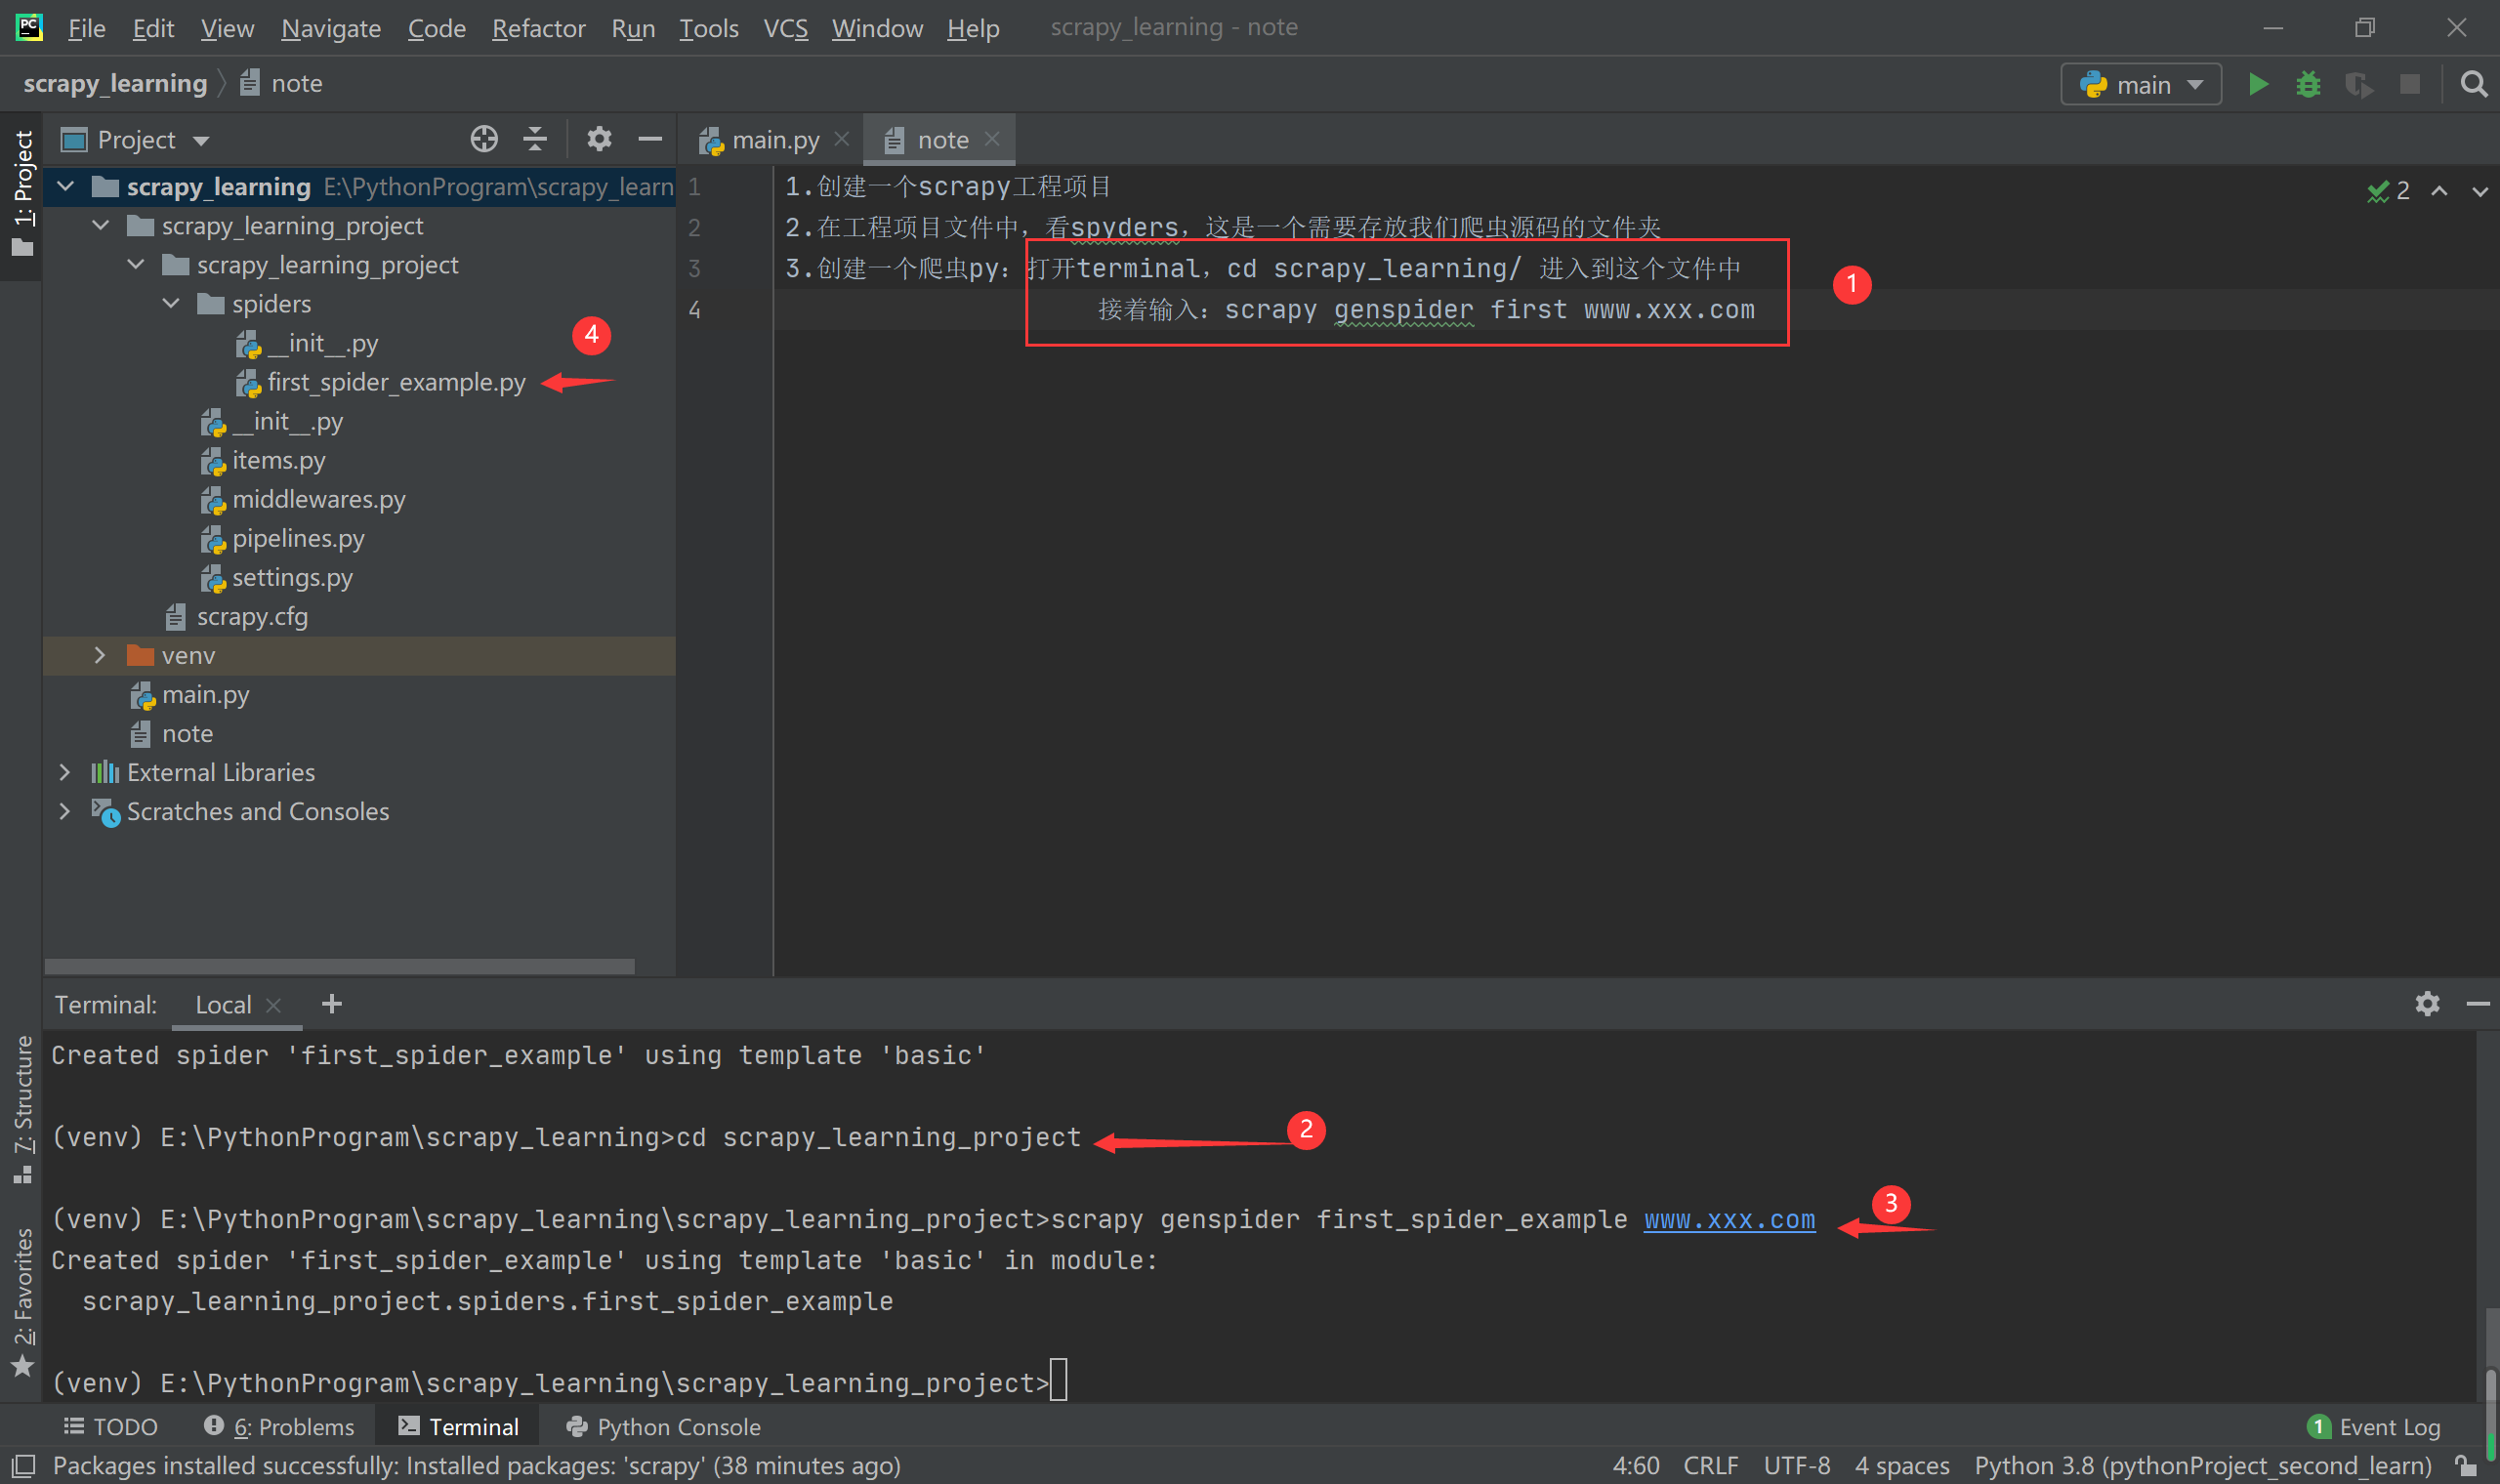
Task: Open the Tools menu
Action: point(708,28)
